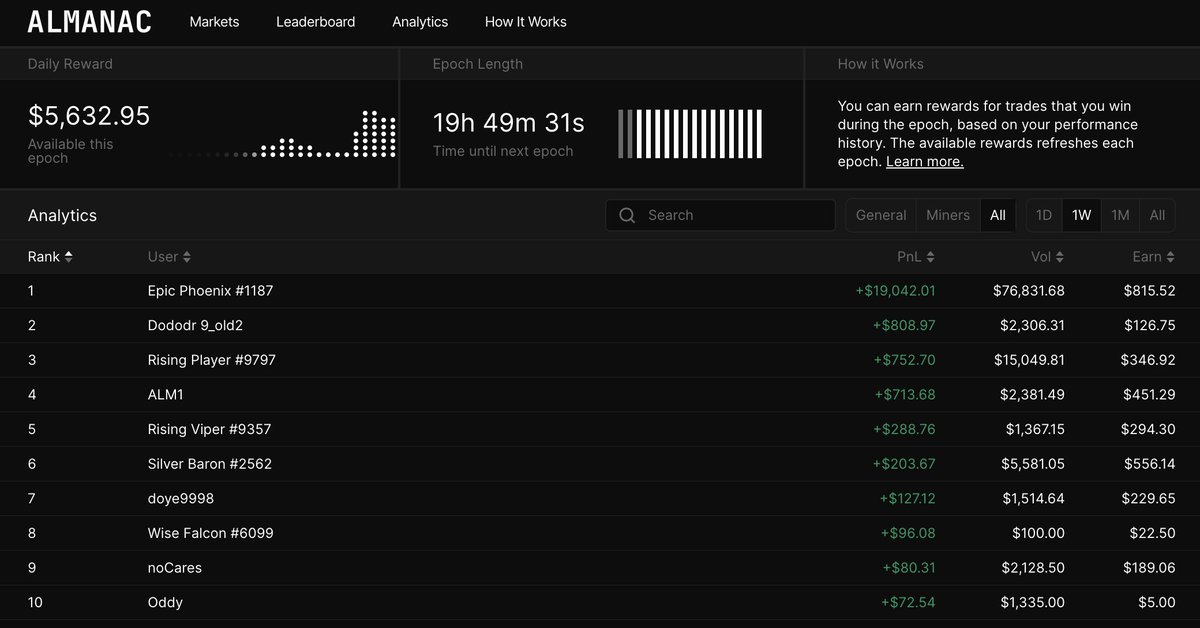Select user Rising Viper #9357
Screen dimensions: 1200x628
[209, 429]
